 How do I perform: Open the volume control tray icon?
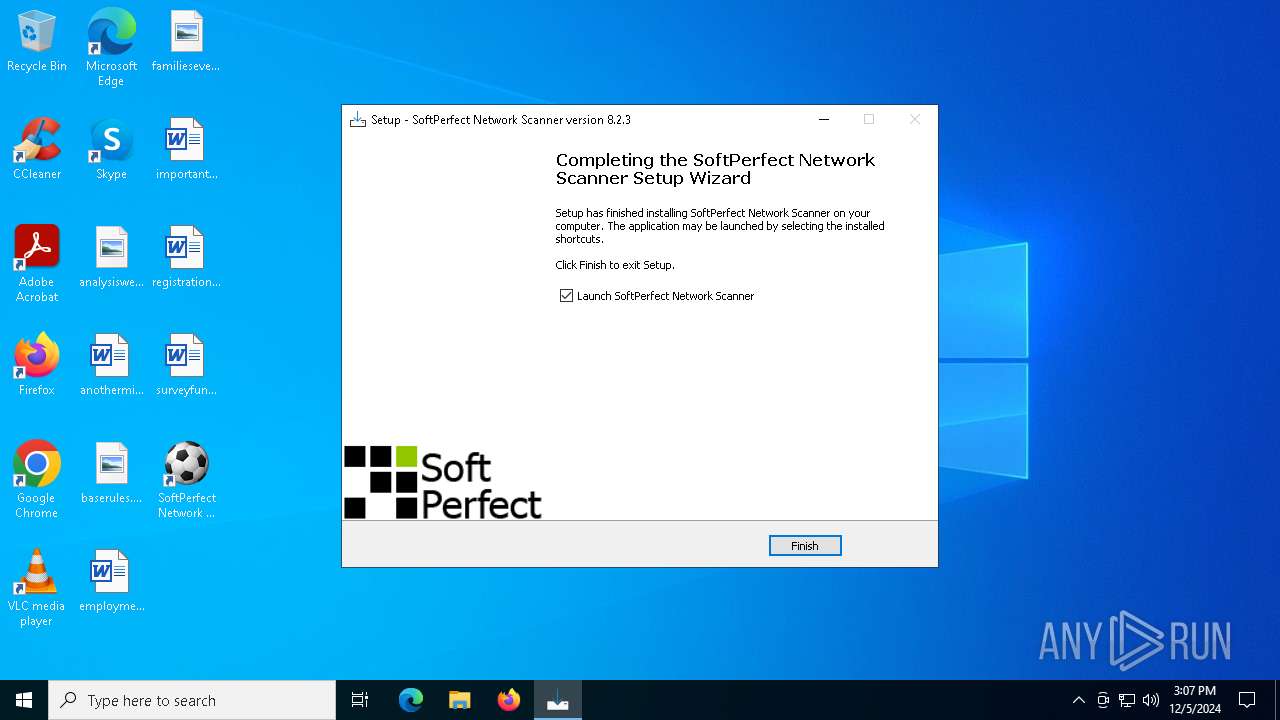[1151, 700]
